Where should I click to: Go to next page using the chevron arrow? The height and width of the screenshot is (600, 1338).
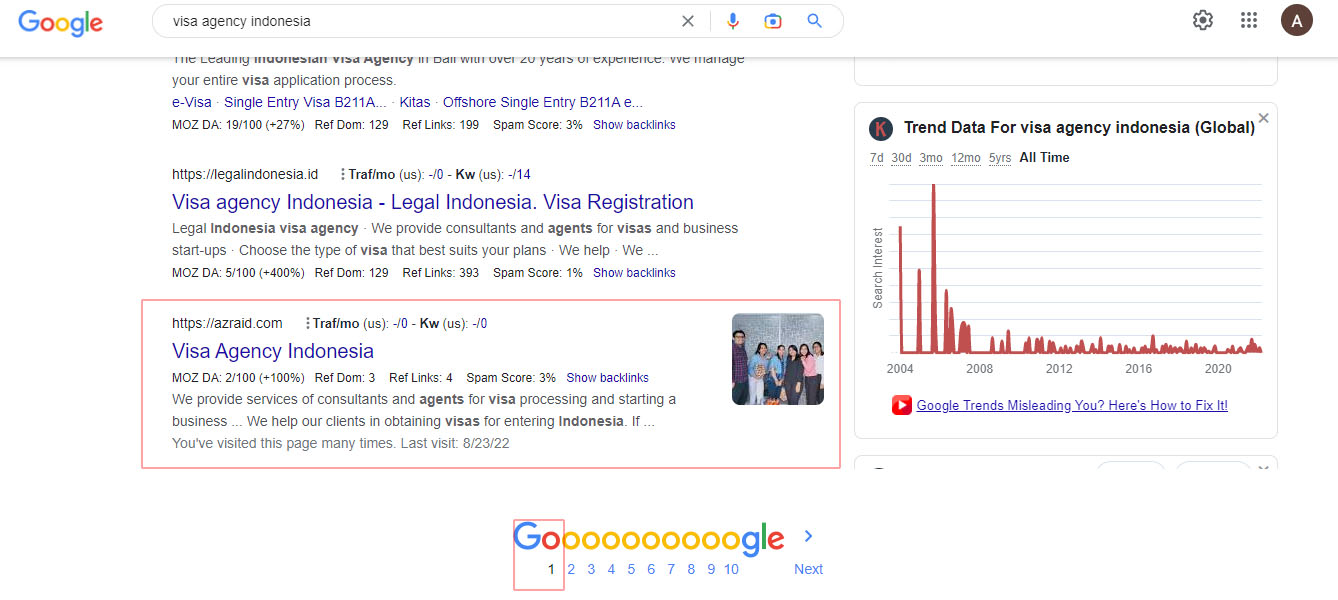pyautogui.click(x=808, y=537)
